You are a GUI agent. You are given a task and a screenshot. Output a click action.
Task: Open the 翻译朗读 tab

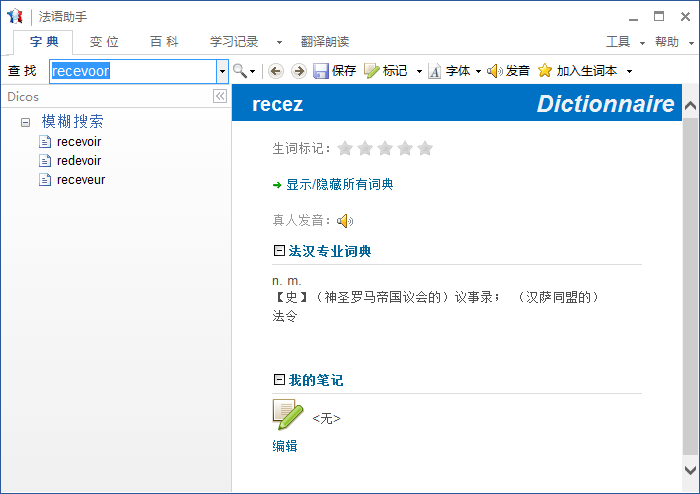325,42
